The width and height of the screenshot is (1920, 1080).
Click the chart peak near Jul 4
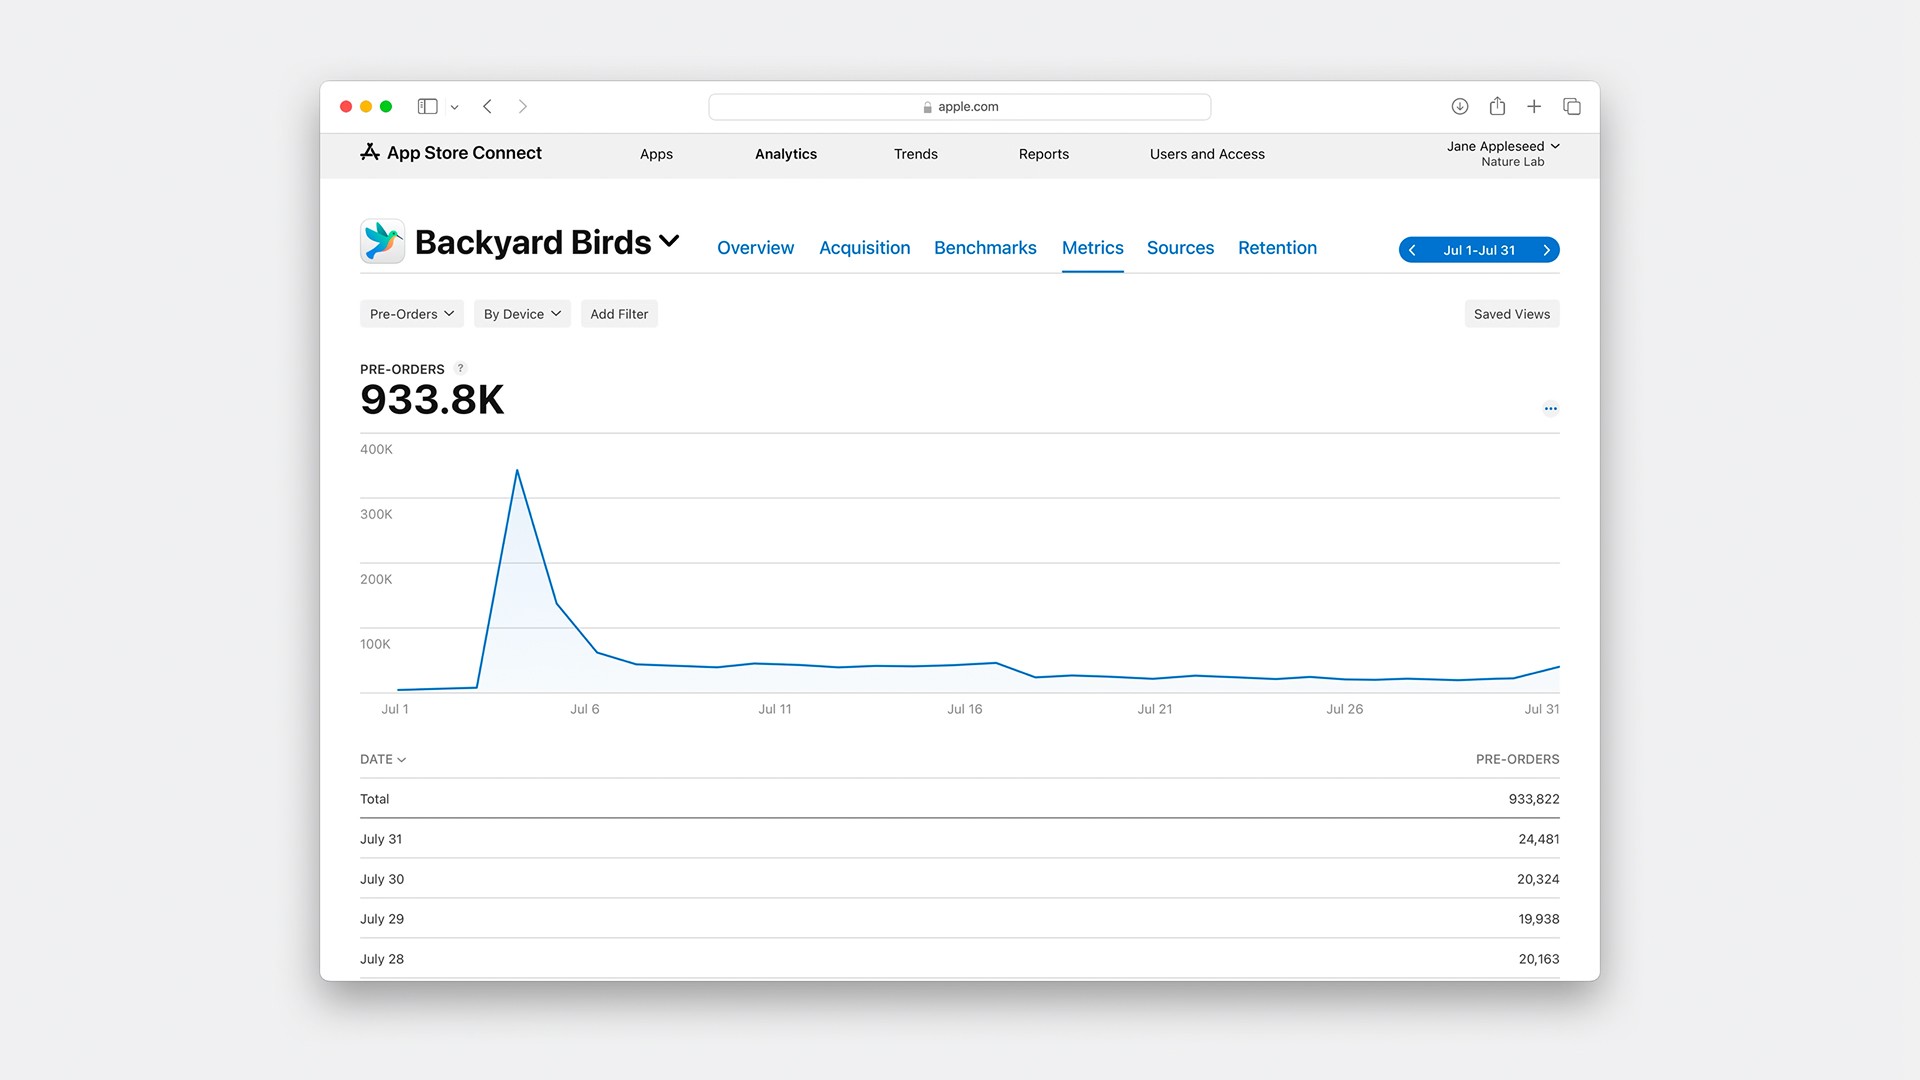click(x=517, y=470)
